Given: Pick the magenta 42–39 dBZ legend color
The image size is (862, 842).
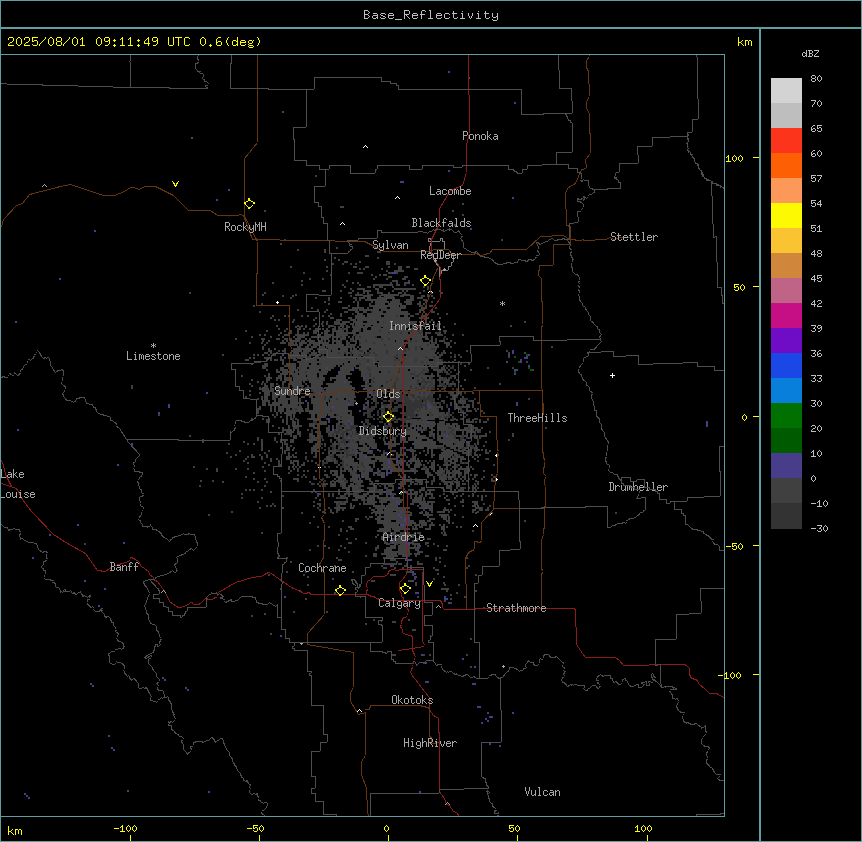Looking at the screenshot, I should (x=786, y=316).
